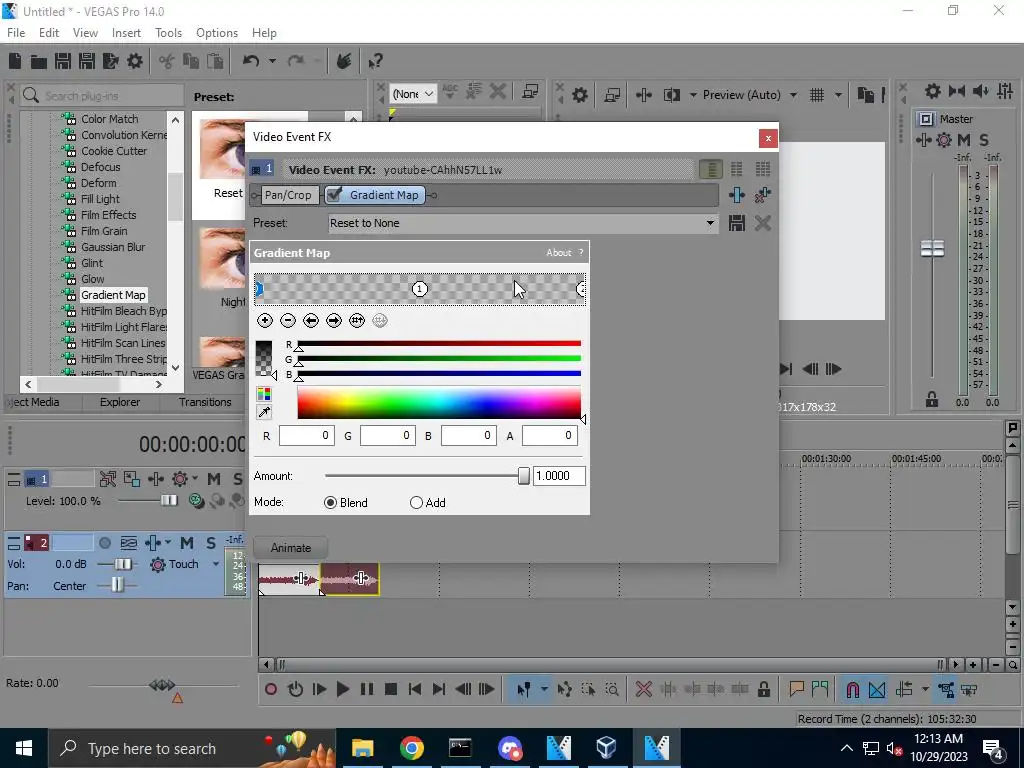1024x768 pixels.
Task: Toggle automatic crossfades icon
Action: 877,690
